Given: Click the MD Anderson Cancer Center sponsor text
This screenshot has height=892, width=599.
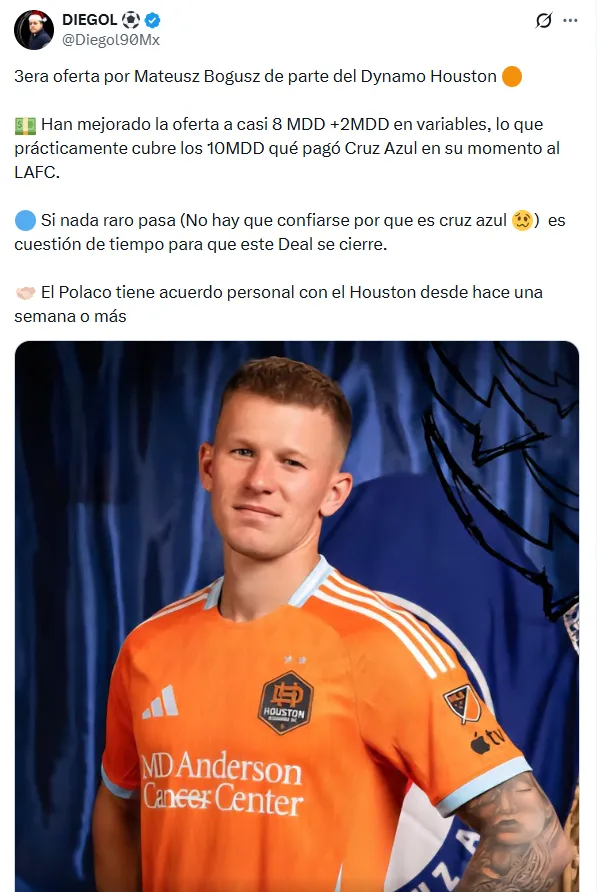Looking at the screenshot, I should coord(222,784).
